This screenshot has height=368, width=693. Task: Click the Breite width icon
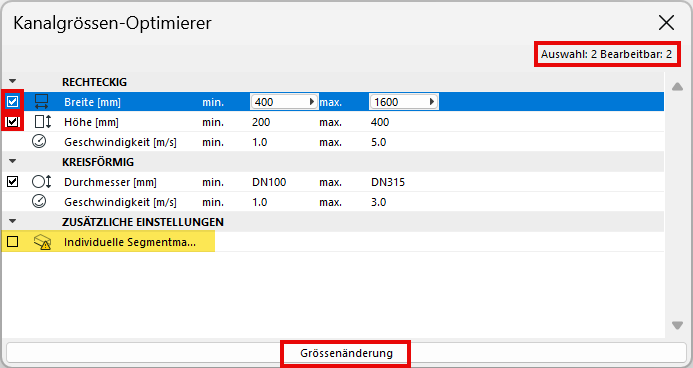tap(42, 102)
